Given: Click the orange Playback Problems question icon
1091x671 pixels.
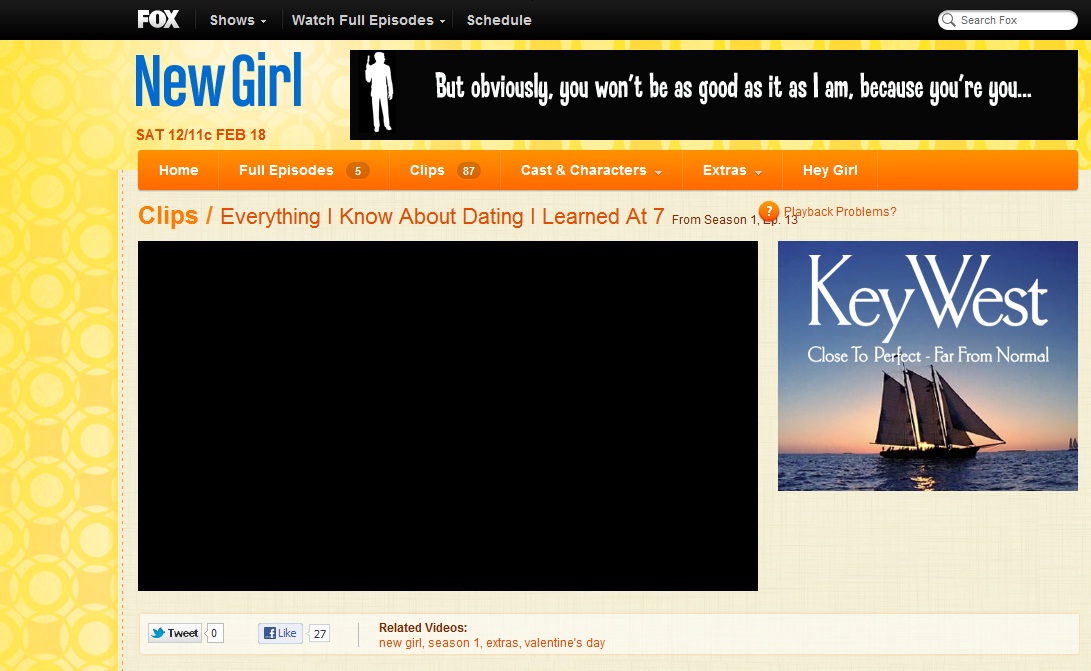Looking at the screenshot, I should click(768, 211).
